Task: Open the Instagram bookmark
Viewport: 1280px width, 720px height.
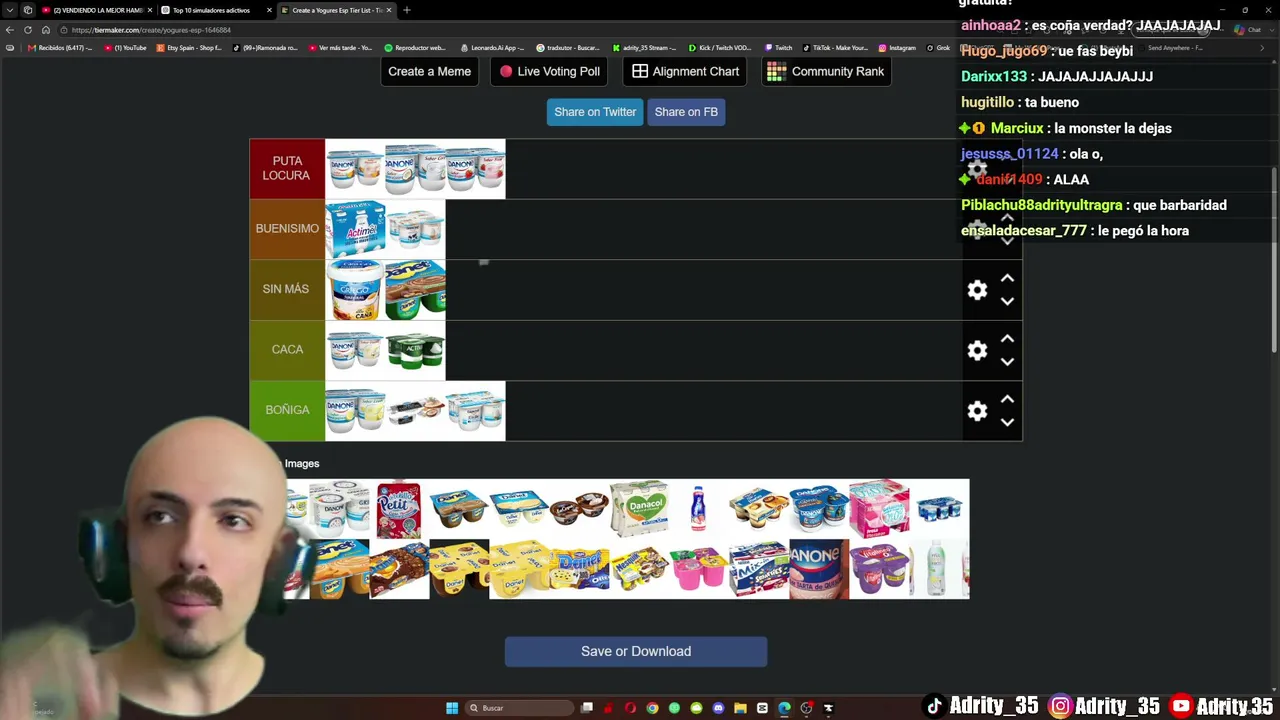Action: pyautogui.click(x=897, y=48)
